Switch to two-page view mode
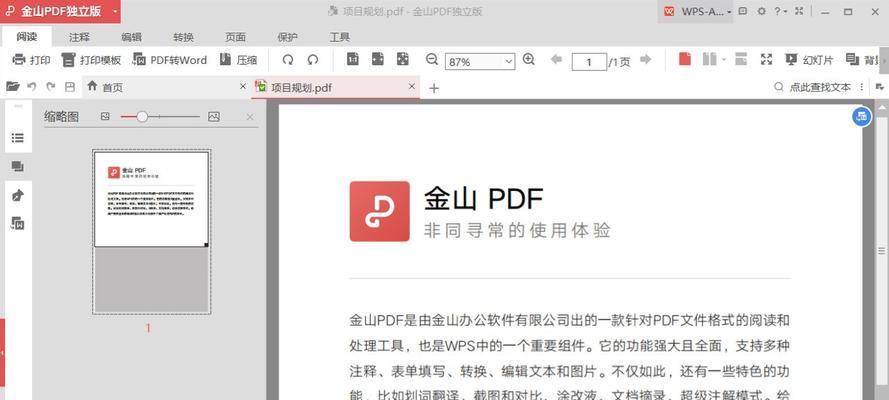The image size is (889, 400). click(x=709, y=59)
